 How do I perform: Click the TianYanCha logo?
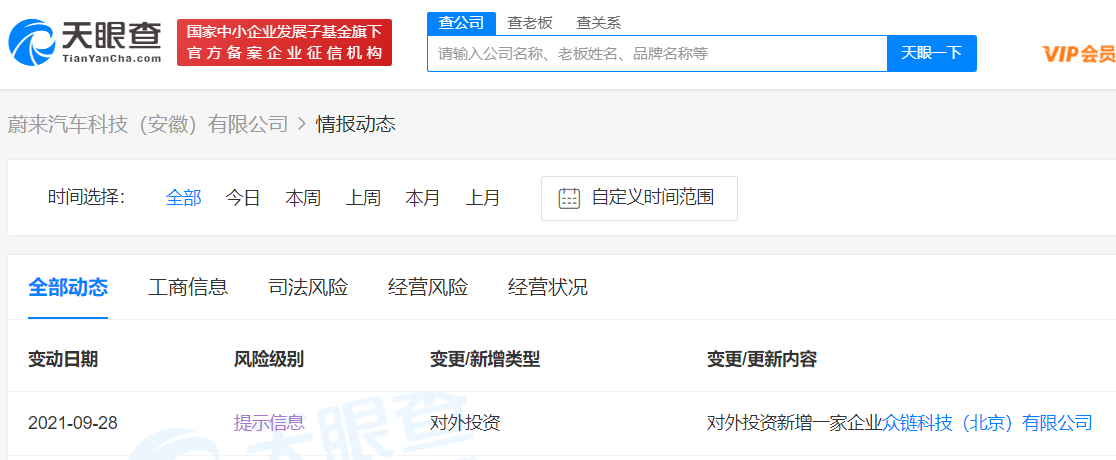click(85, 42)
